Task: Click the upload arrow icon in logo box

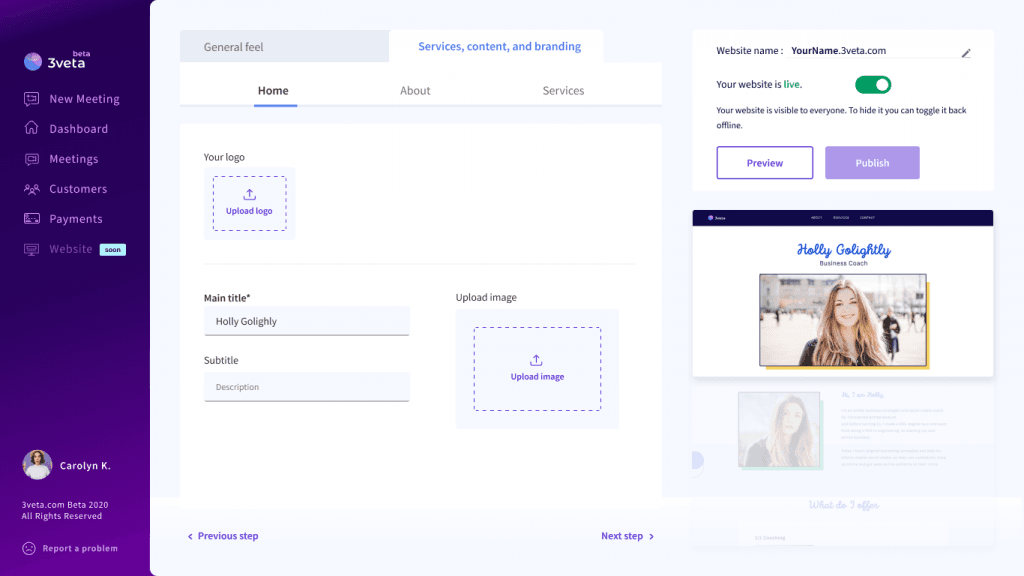Action: tap(249, 195)
